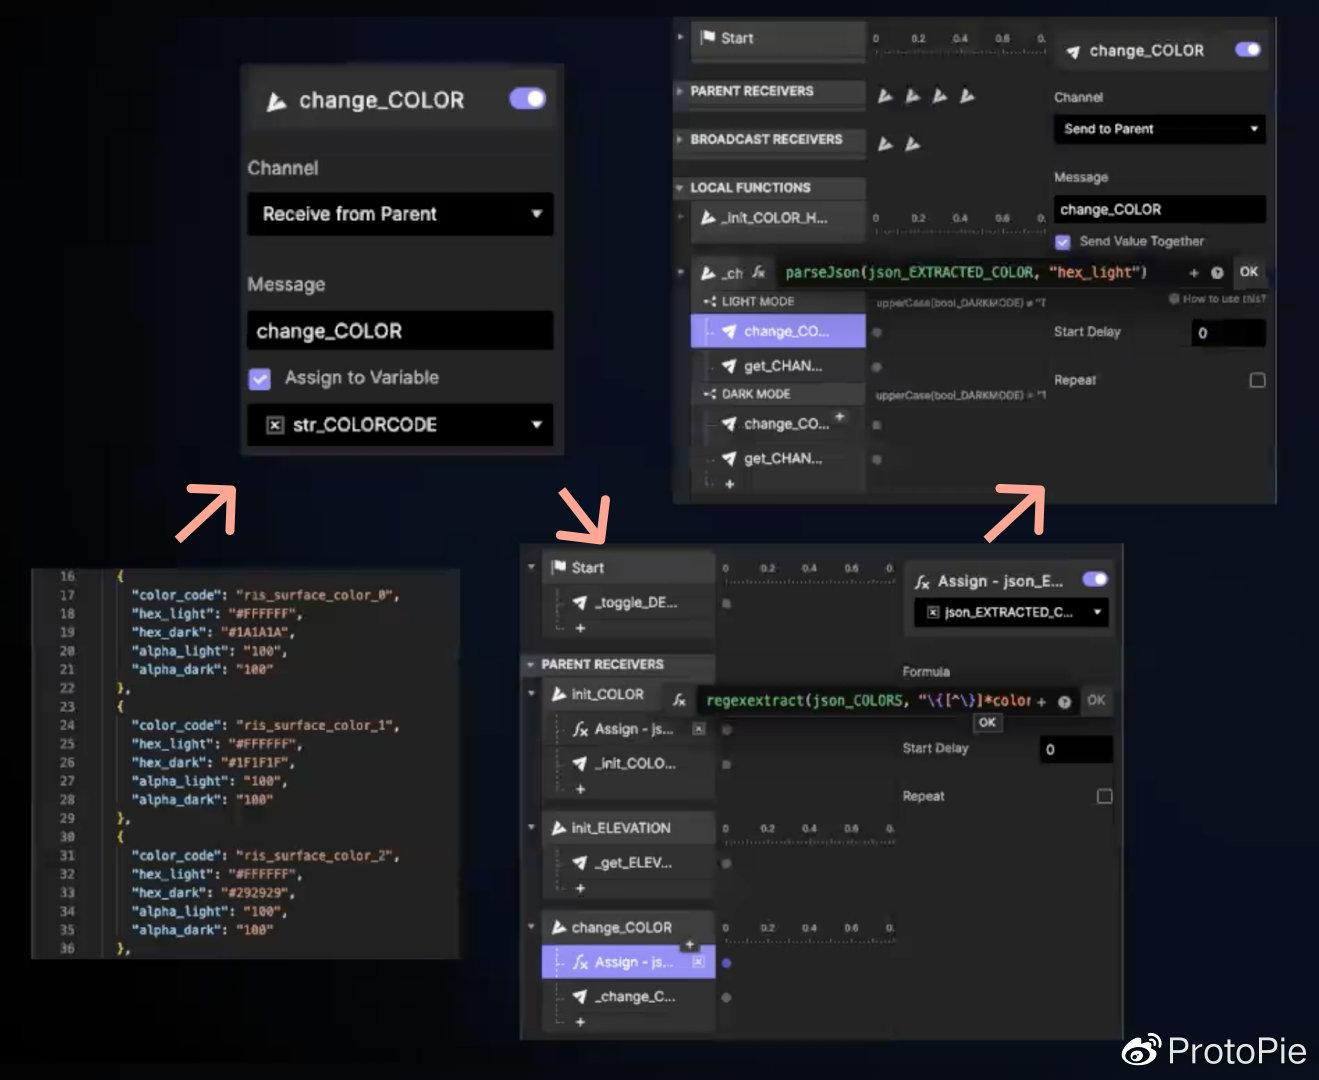This screenshot has width=1319, height=1080.
Task: Click fx icon beside regexextract formula
Action: pyautogui.click(x=679, y=700)
